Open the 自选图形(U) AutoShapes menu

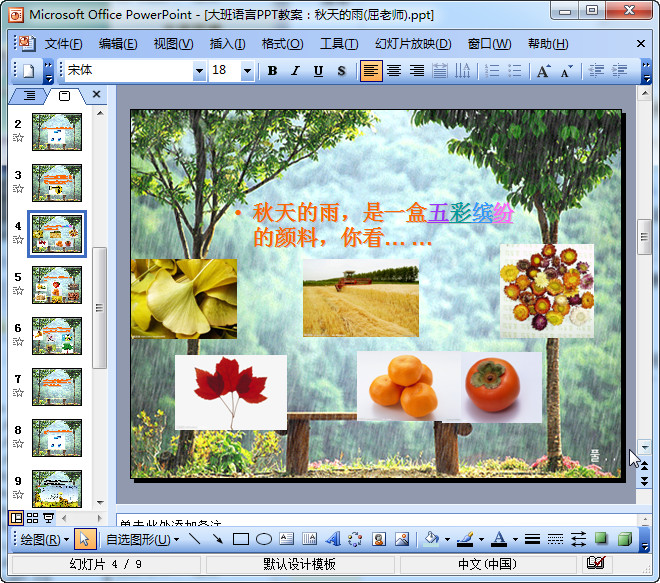(142, 539)
